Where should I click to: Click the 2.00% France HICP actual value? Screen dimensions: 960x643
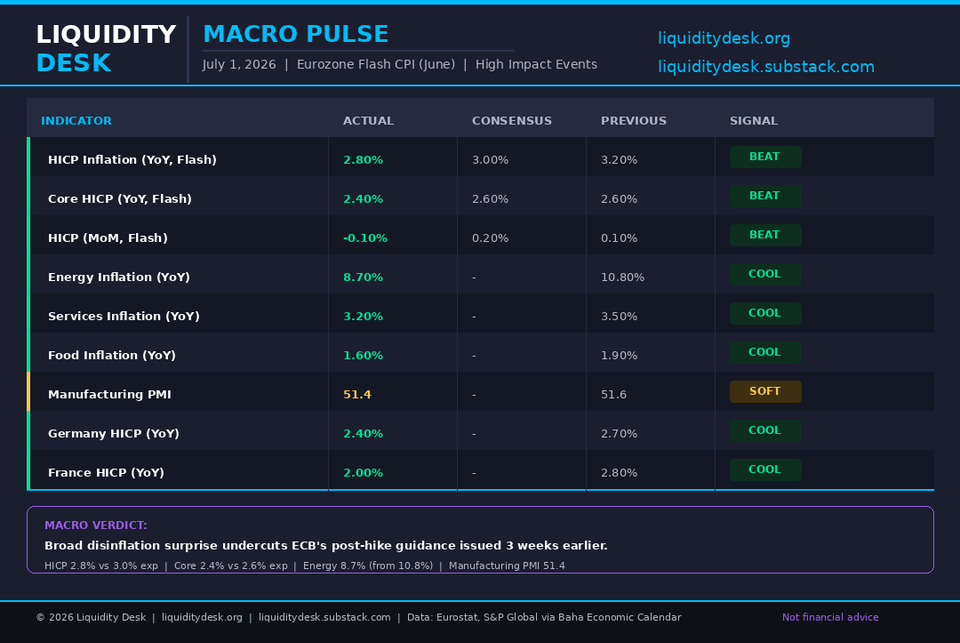point(363,473)
